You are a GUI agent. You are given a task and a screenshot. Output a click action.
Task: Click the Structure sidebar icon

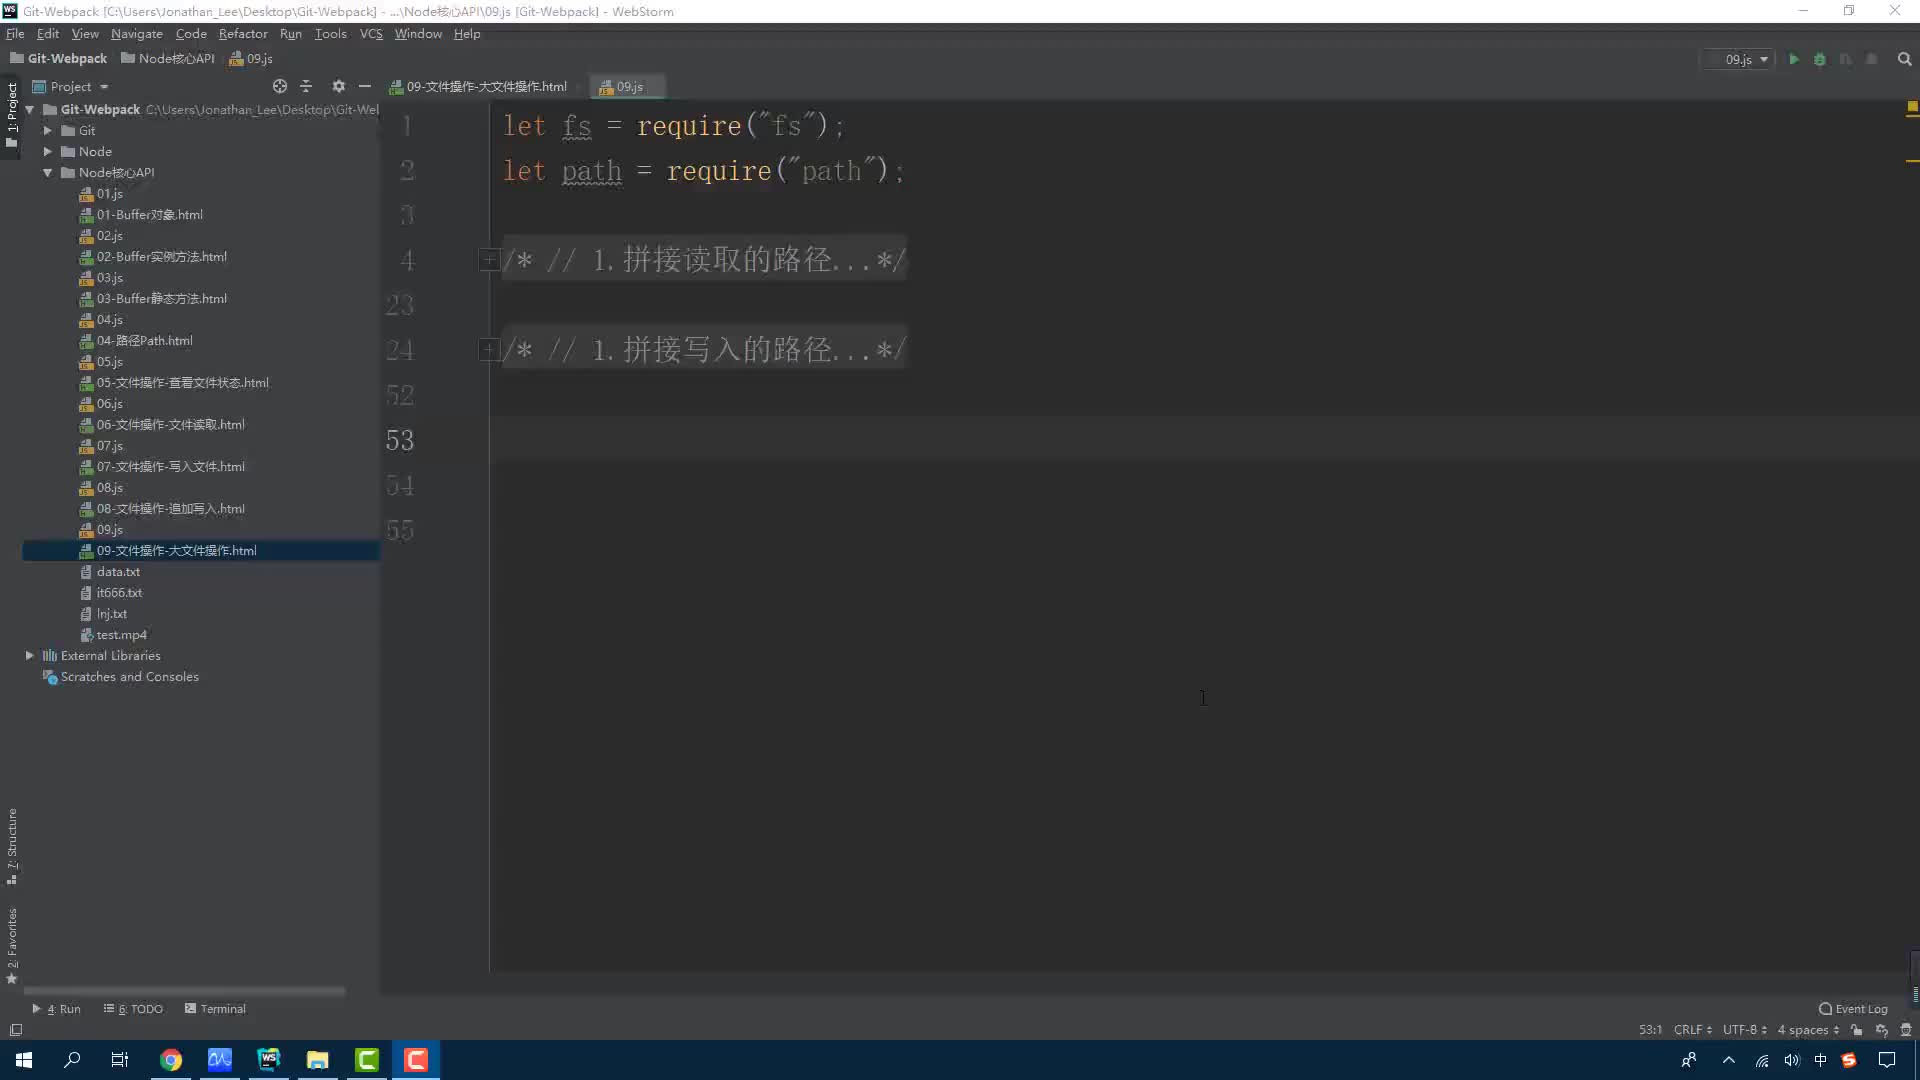point(12,839)
